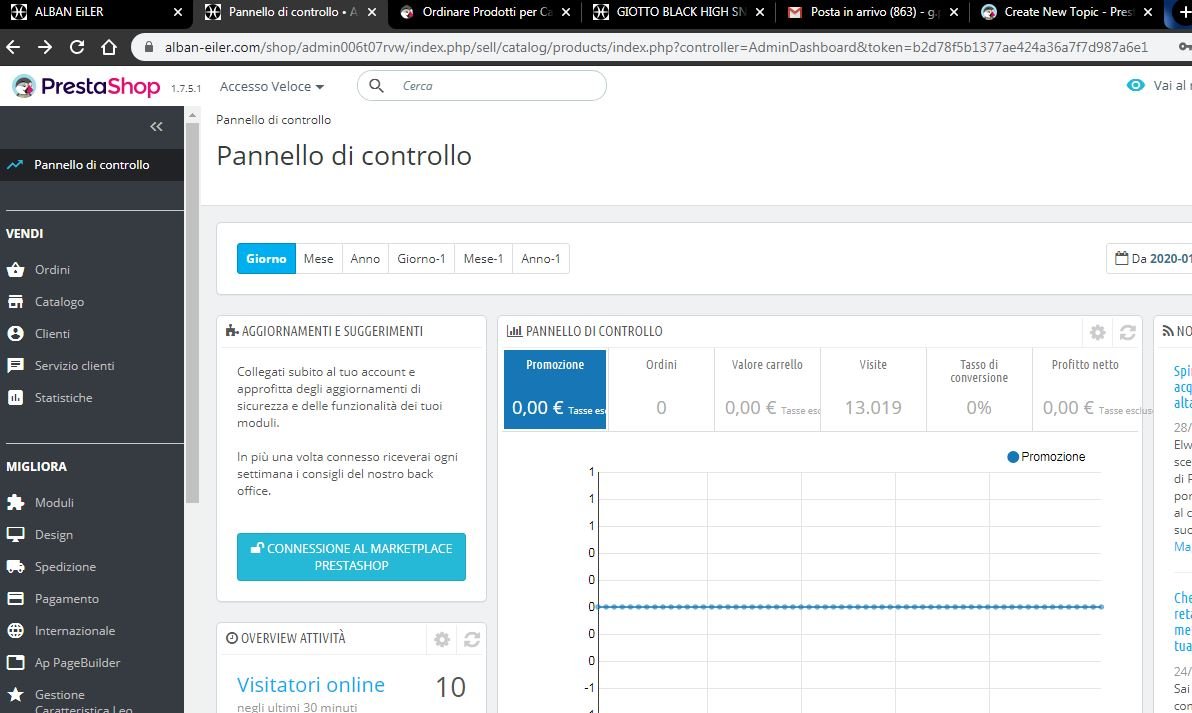Select the Profitto netto metric tile
Viewport: 1192px width, 713px height.
[1086, 389]
